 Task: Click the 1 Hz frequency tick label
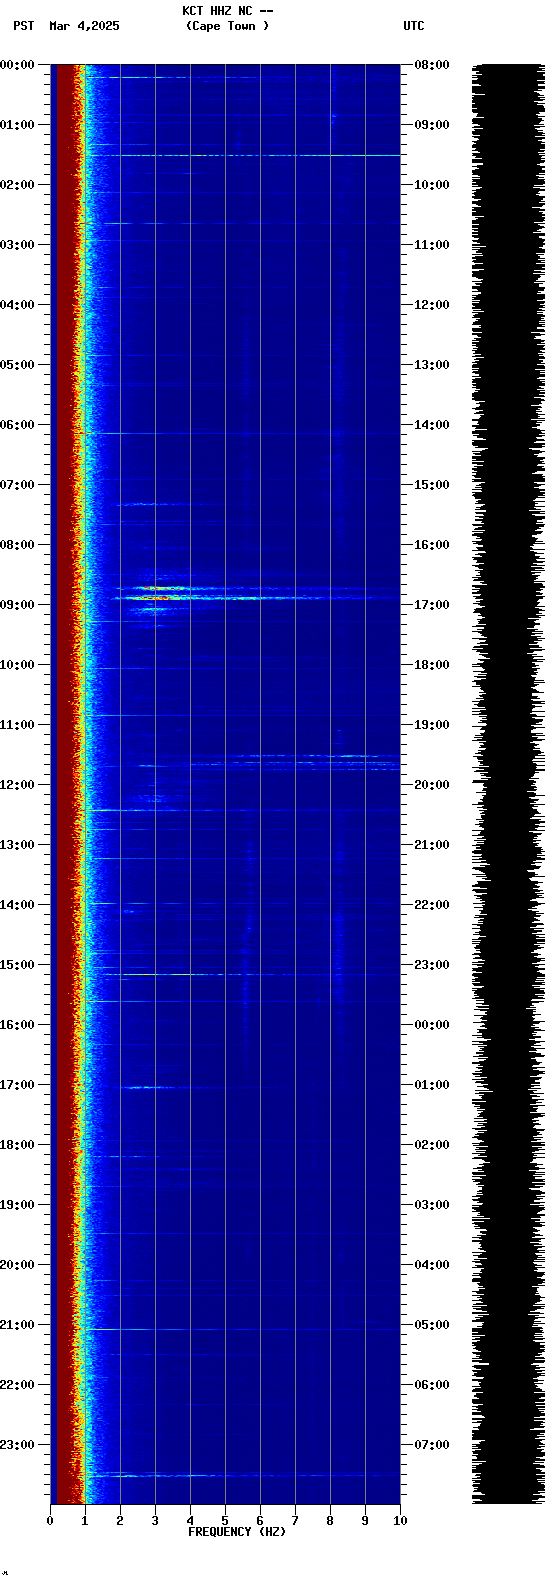tap(85, 1521)
